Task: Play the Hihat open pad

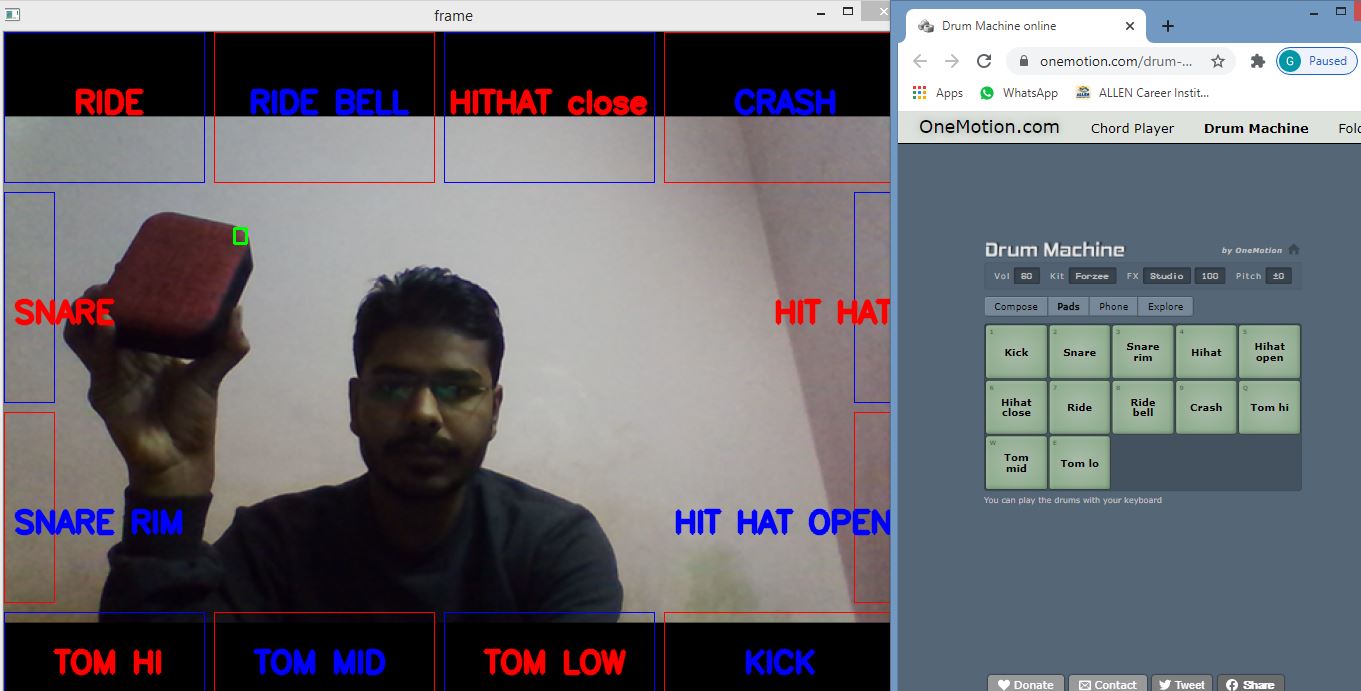Action: (1269, 351)
